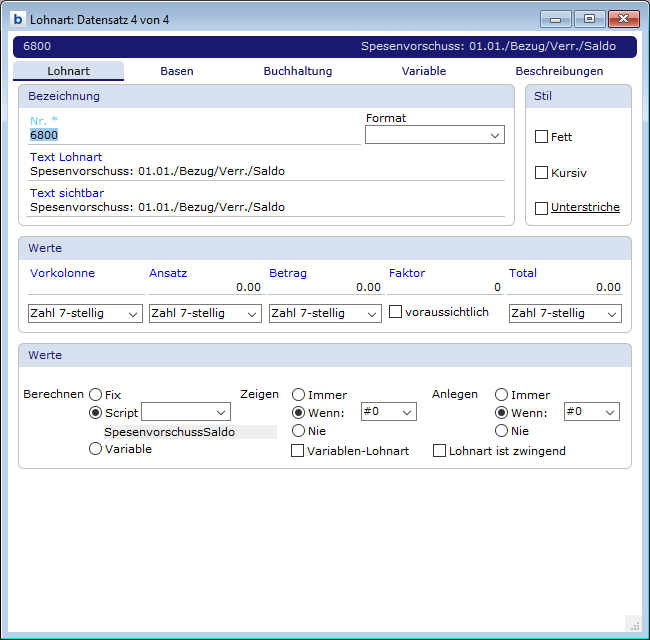Open the Vorkolonne number format dropdown
650x640 pixels.
[x=85, y=314]
